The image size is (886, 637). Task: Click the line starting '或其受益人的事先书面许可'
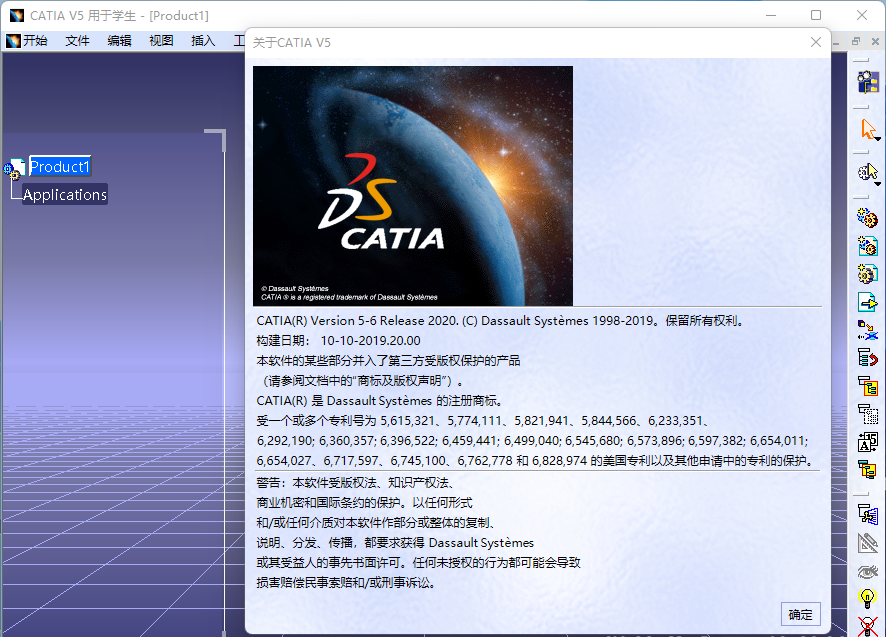coord(419,562)
